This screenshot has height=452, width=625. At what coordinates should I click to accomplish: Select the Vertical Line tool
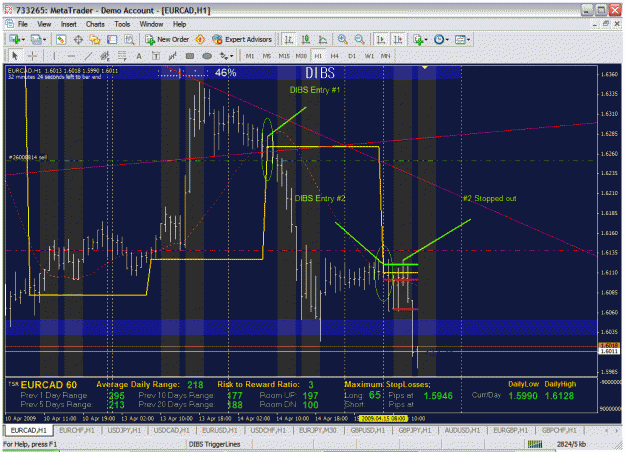(54, 56)
